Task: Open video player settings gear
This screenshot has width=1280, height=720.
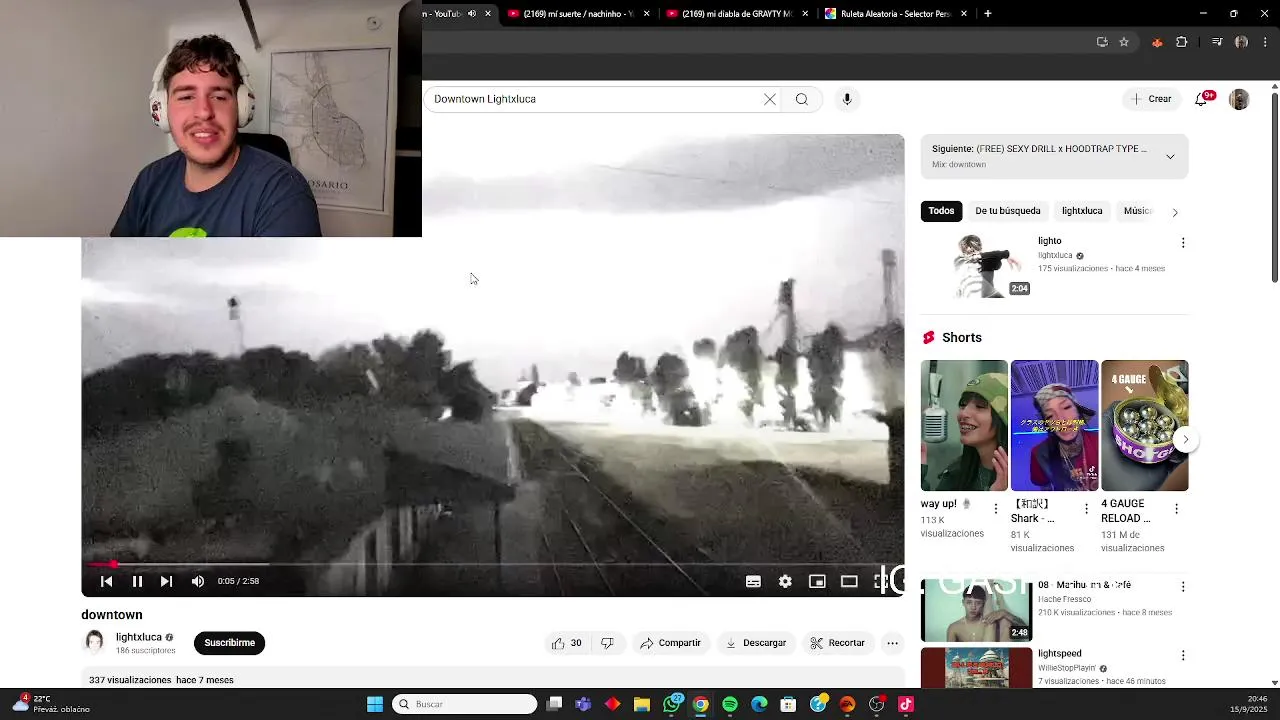Action: (x=785, y=581)
